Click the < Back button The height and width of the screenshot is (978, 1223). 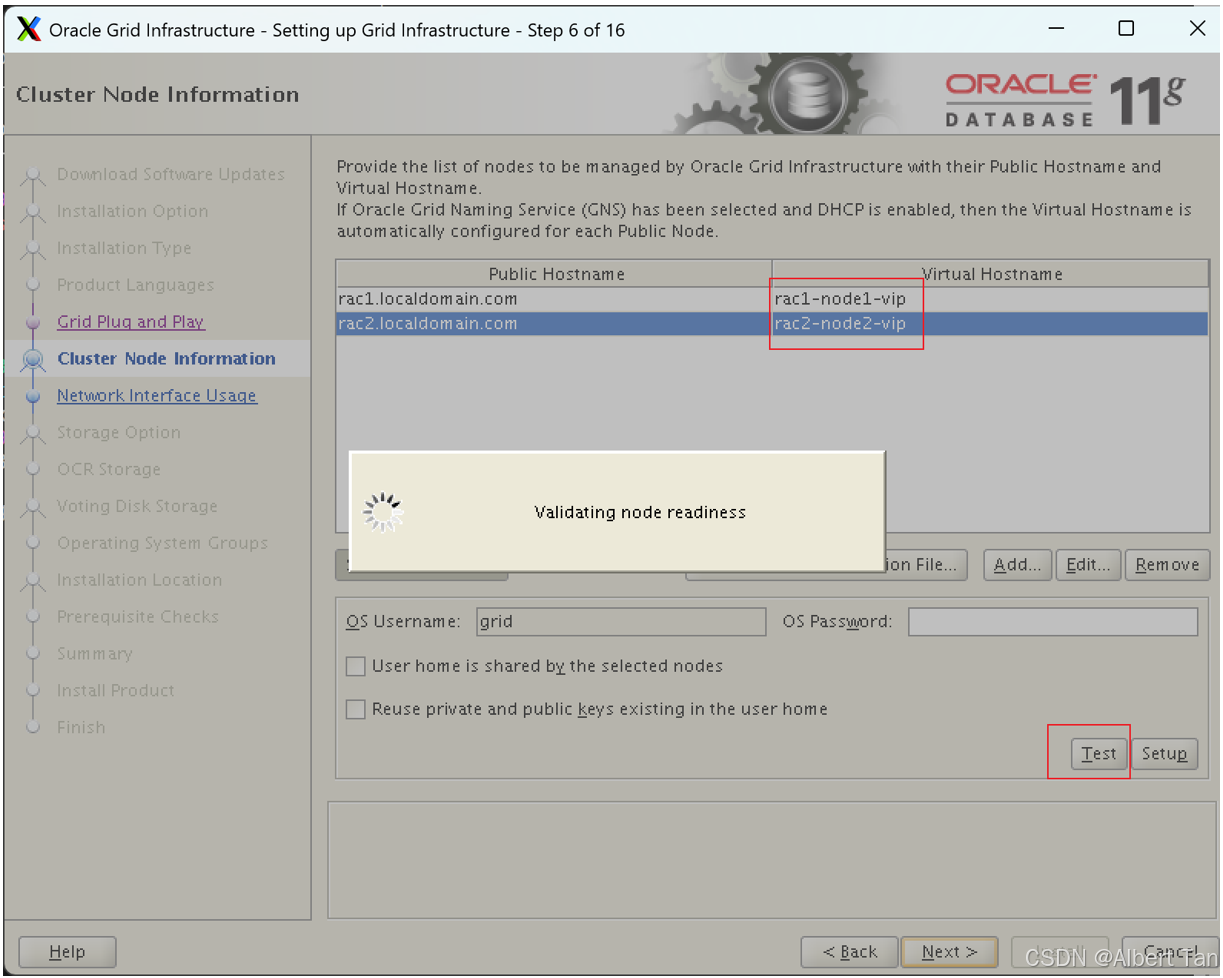(850, 952)
